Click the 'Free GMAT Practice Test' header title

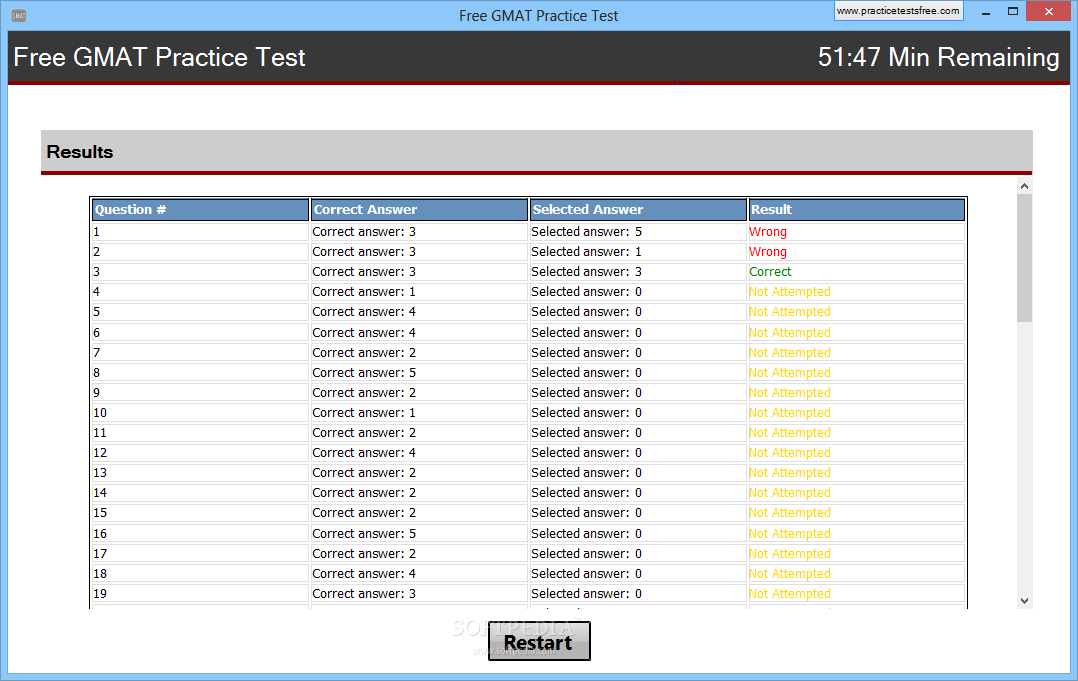tap(159, 57)
